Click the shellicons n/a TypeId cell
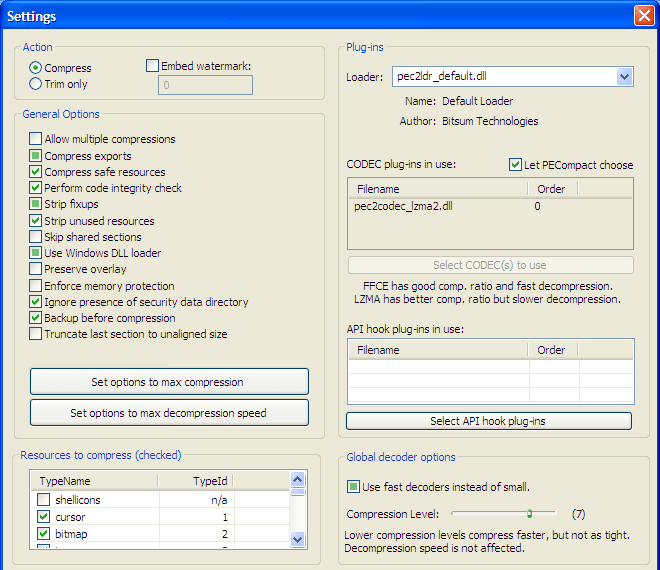 pos(219,500)
